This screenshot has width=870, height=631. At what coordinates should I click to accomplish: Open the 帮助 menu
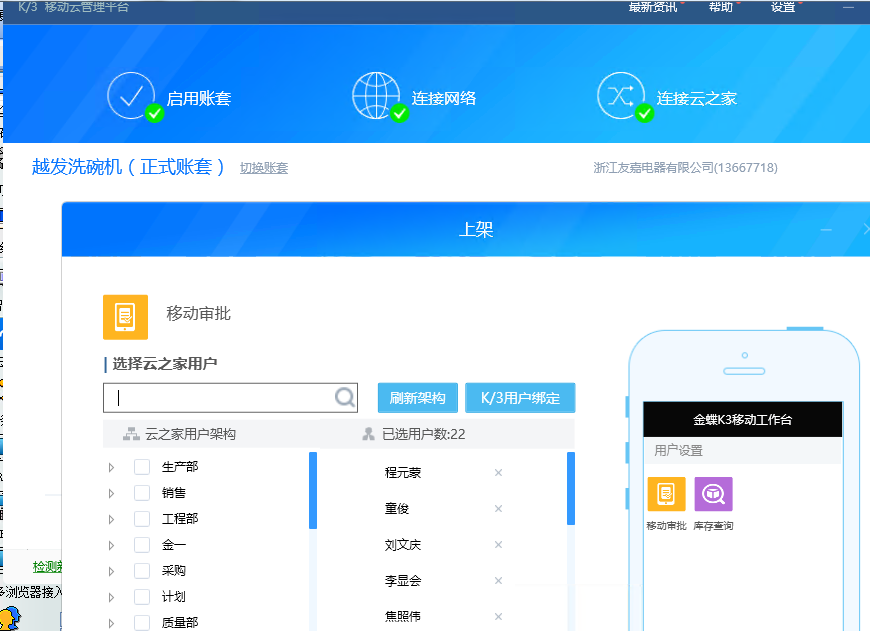[x=721, y=7]
